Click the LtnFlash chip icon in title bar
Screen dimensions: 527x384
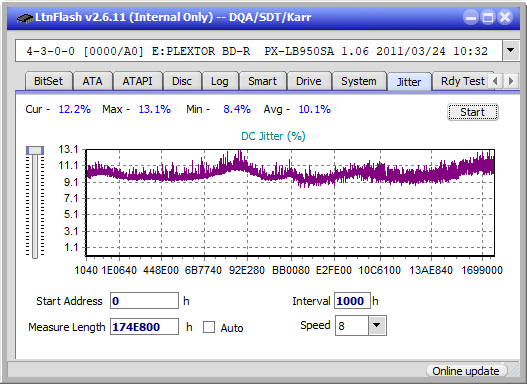(x=25, y=17)
